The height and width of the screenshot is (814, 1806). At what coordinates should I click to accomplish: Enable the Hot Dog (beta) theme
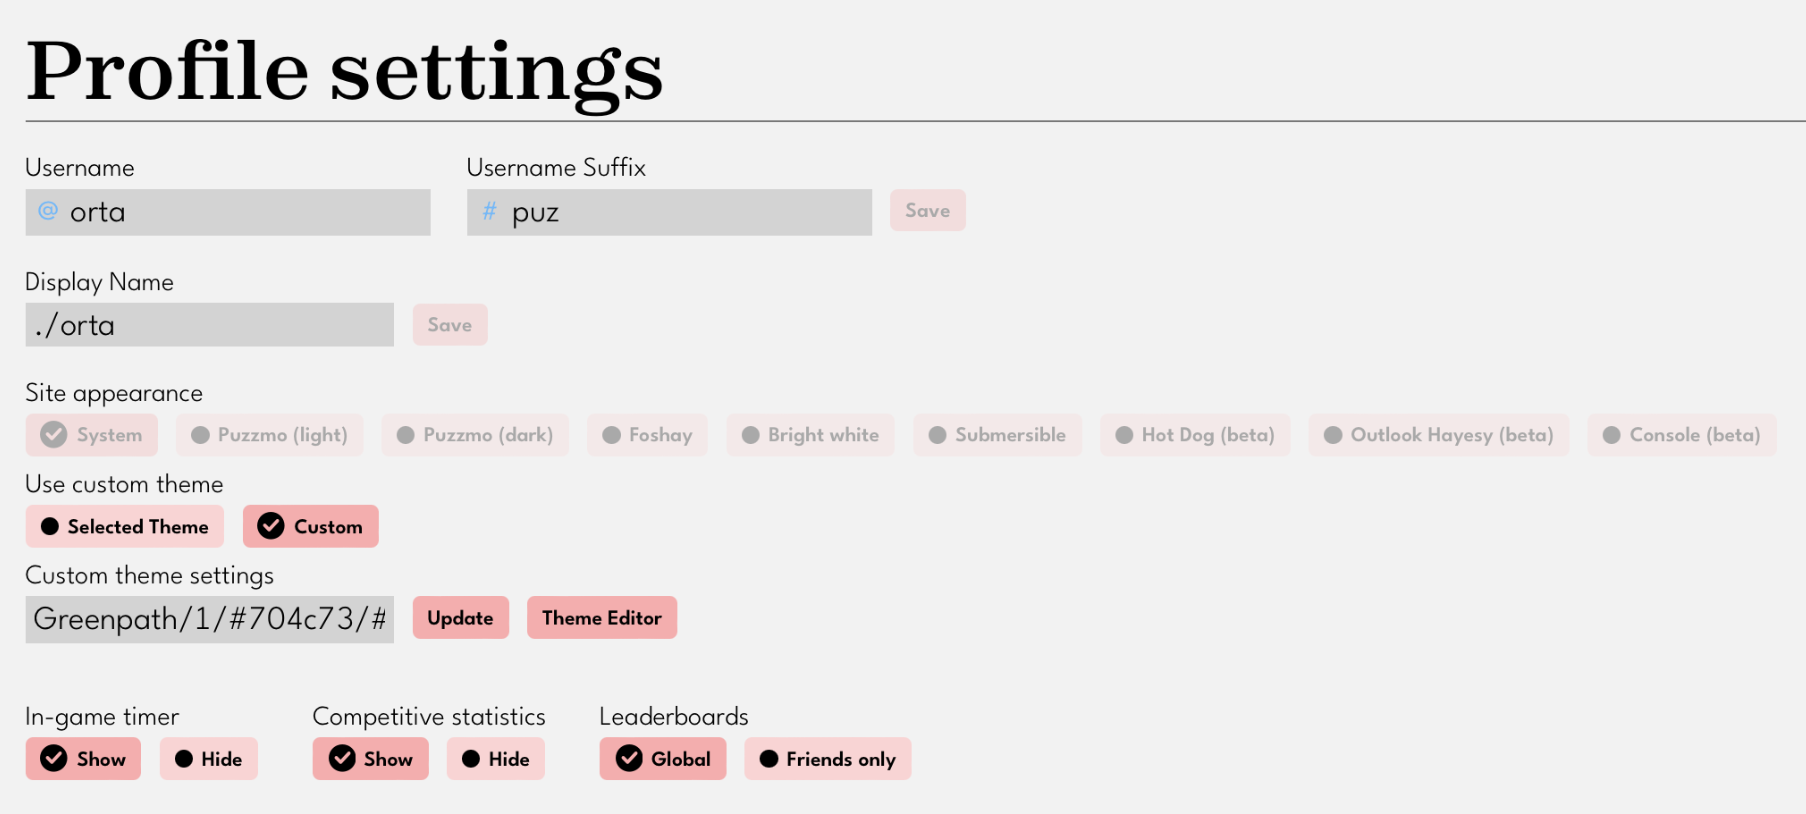(1195, 435)
